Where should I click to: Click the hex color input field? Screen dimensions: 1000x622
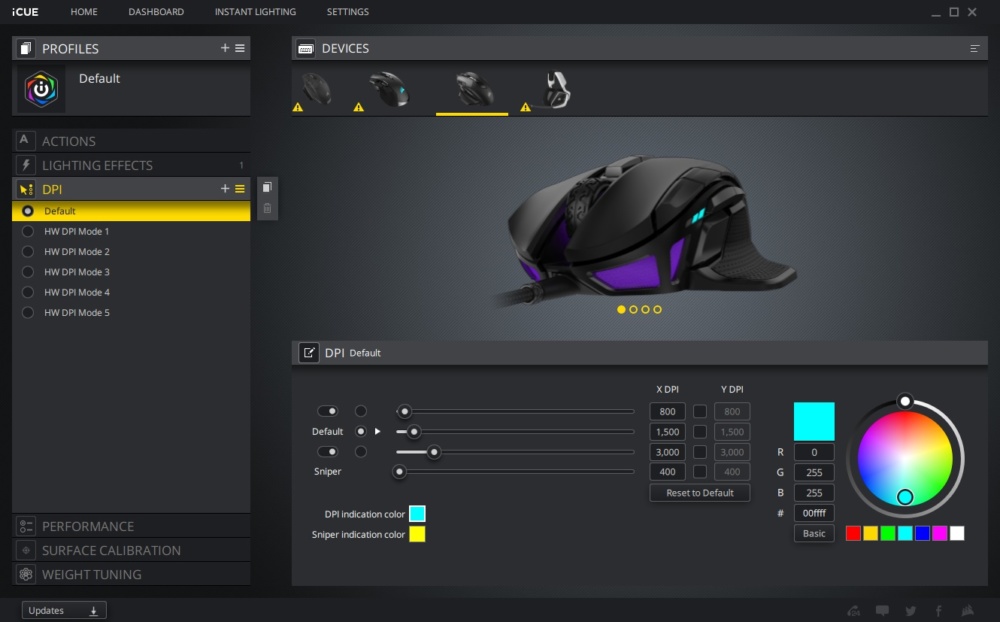[x=814, y=513]
